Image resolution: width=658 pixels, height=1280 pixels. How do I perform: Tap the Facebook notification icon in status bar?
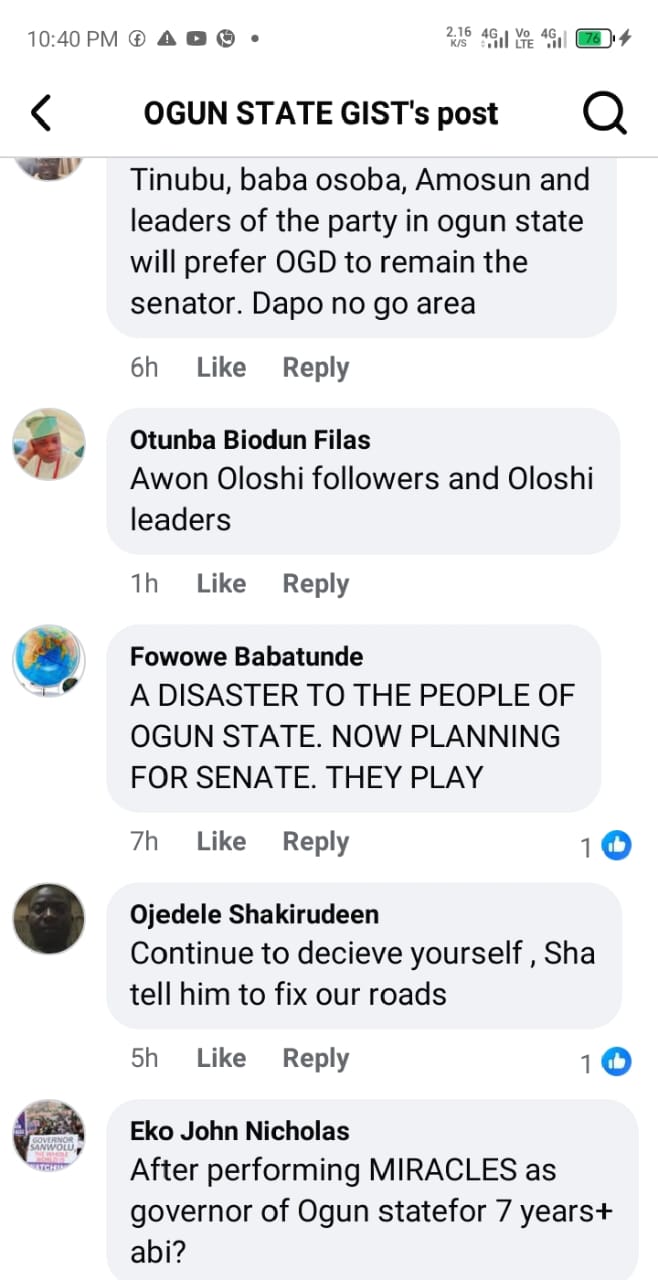(138, 39)
